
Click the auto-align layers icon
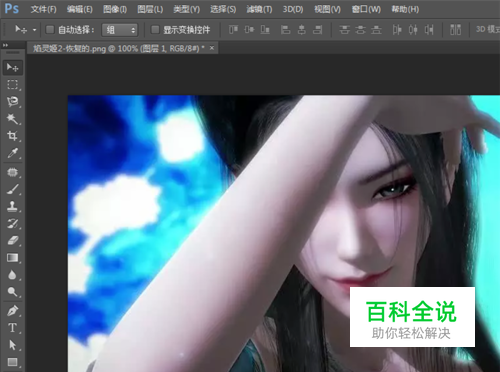pyautogui.click(x=455, y=30)
